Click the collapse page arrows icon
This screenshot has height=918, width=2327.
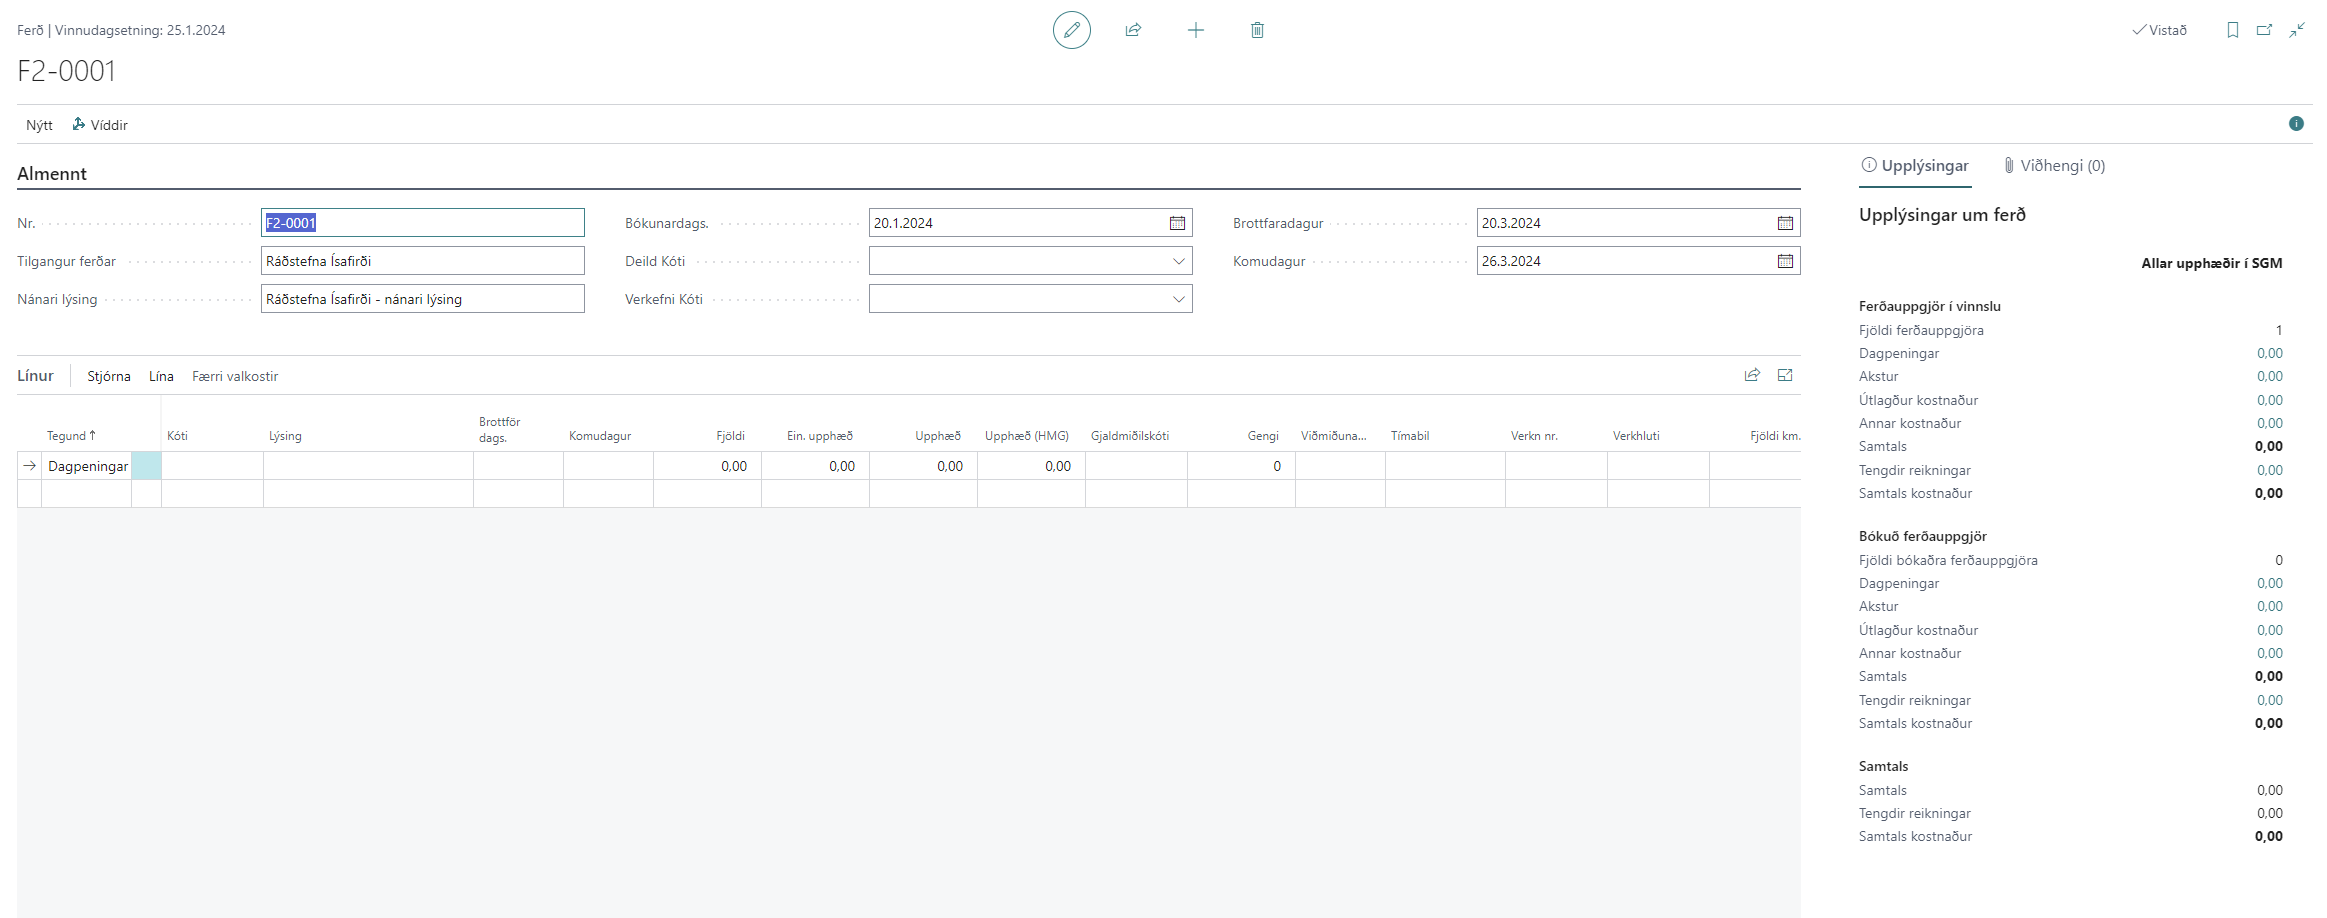point(2297,30)
